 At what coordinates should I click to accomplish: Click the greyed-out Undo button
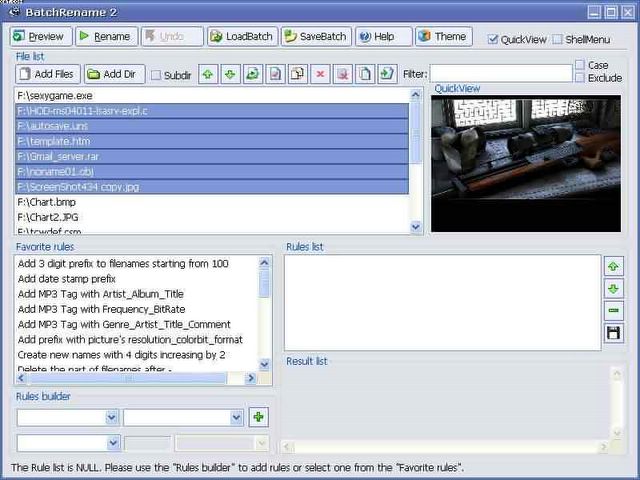[x=172, y=37]
